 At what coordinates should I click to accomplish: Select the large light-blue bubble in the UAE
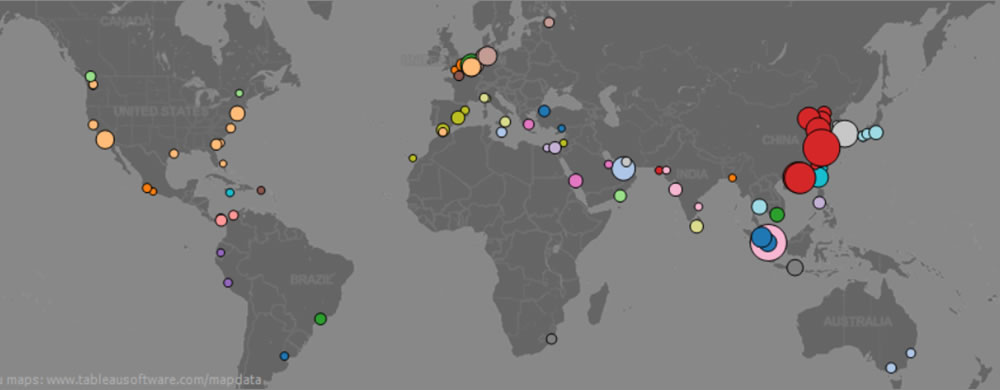[x=623, y=169]
